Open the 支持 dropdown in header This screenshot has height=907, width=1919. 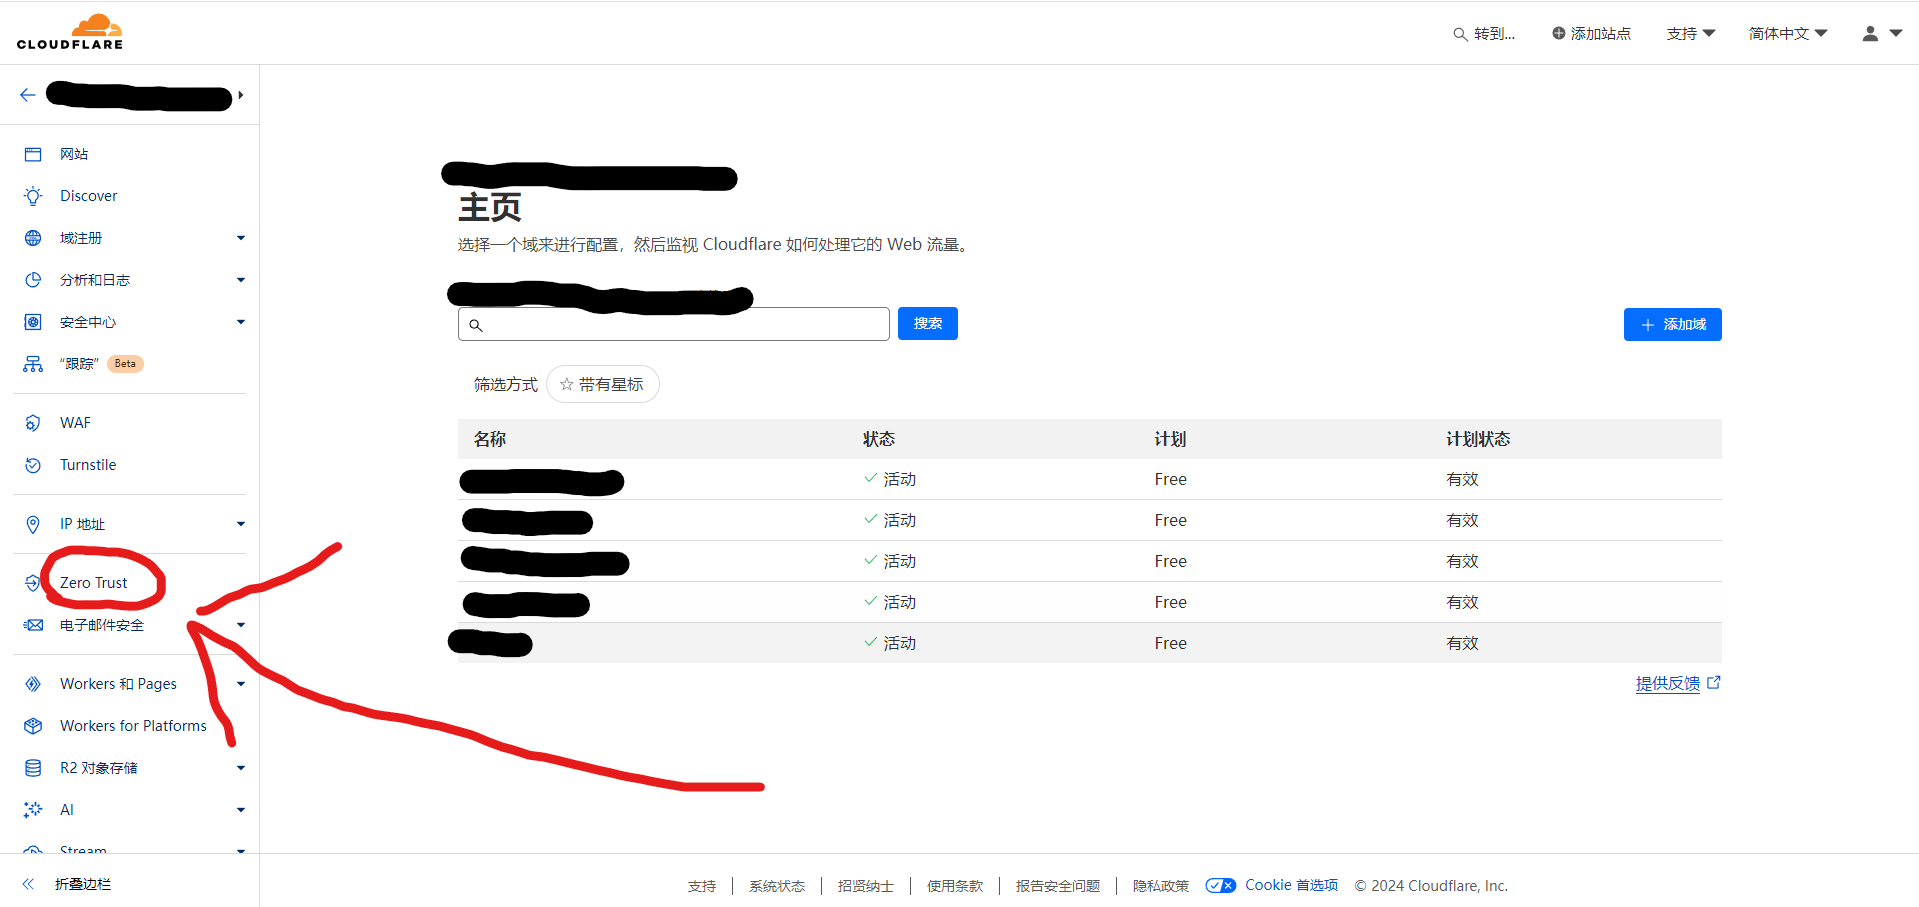pos(1690,33)
